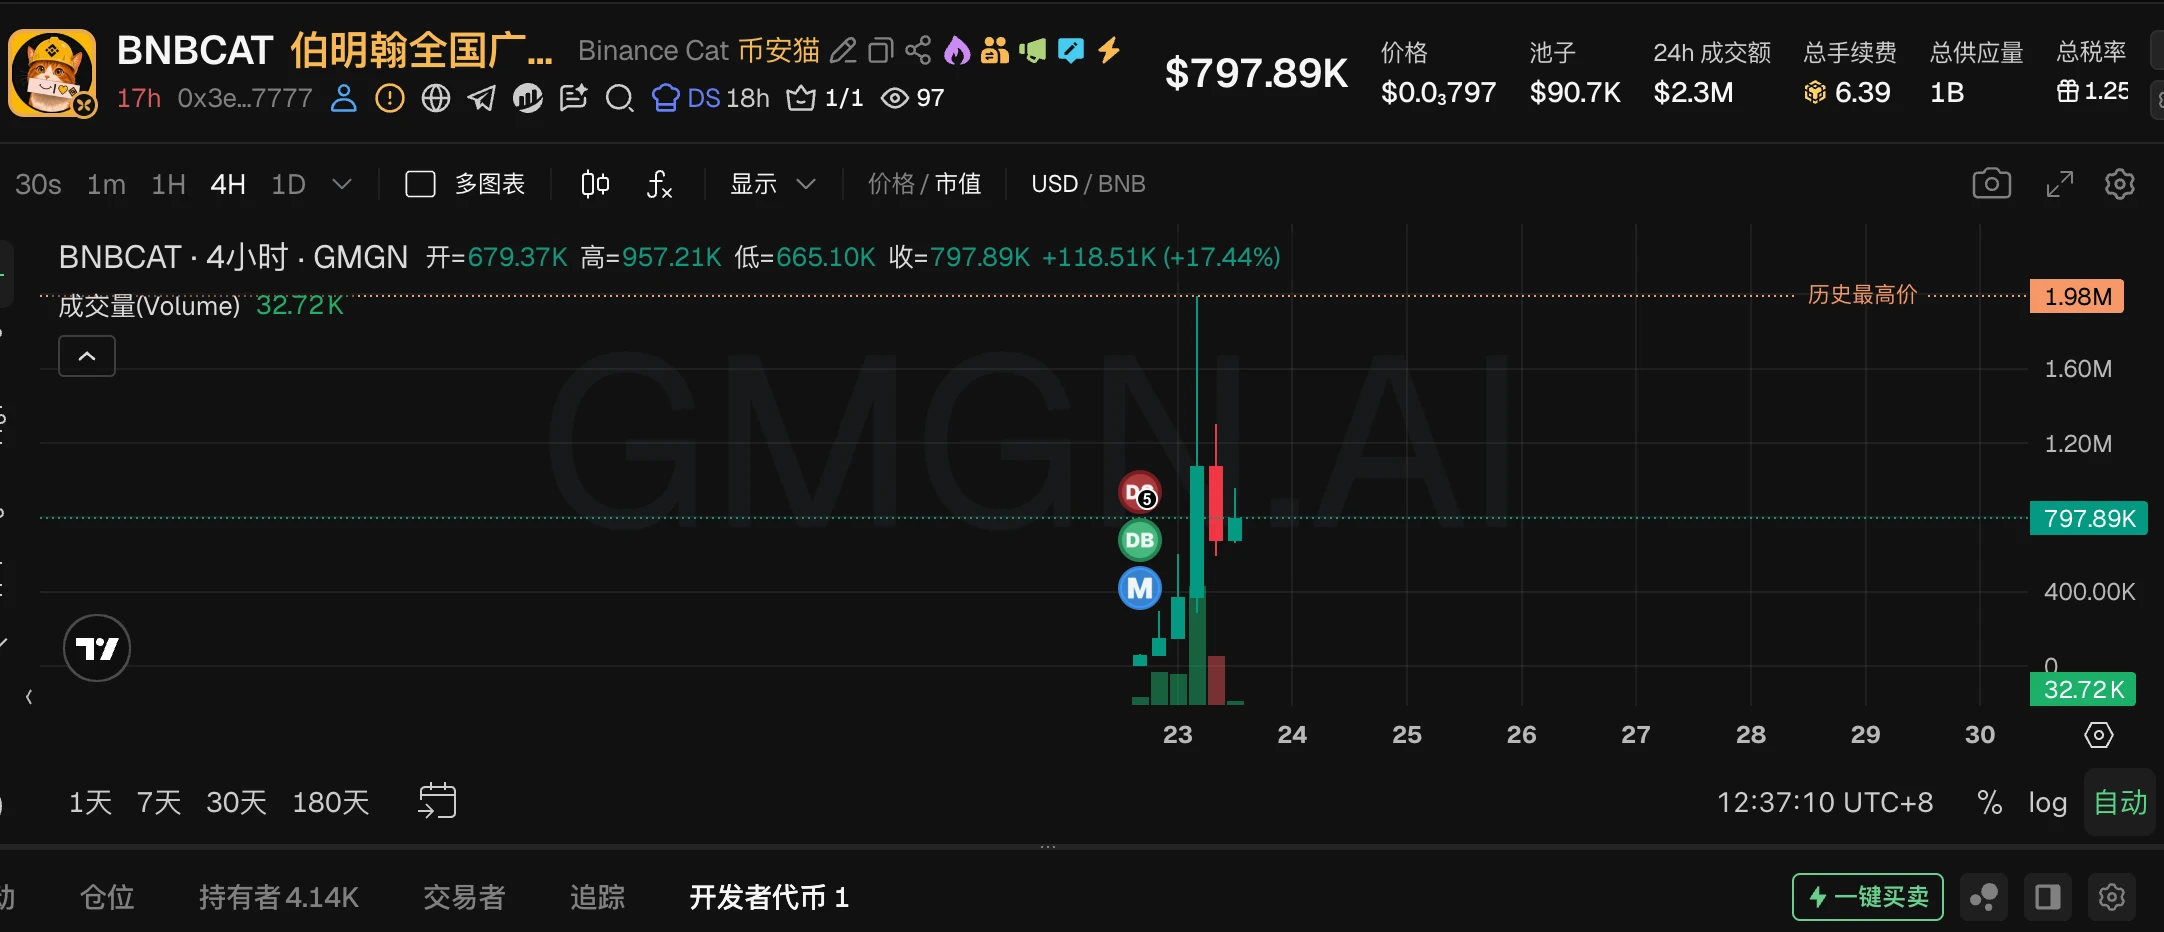Open the 交易者 traders tab
Viewport: 2164px width, 932px height.
pos(464,897)
